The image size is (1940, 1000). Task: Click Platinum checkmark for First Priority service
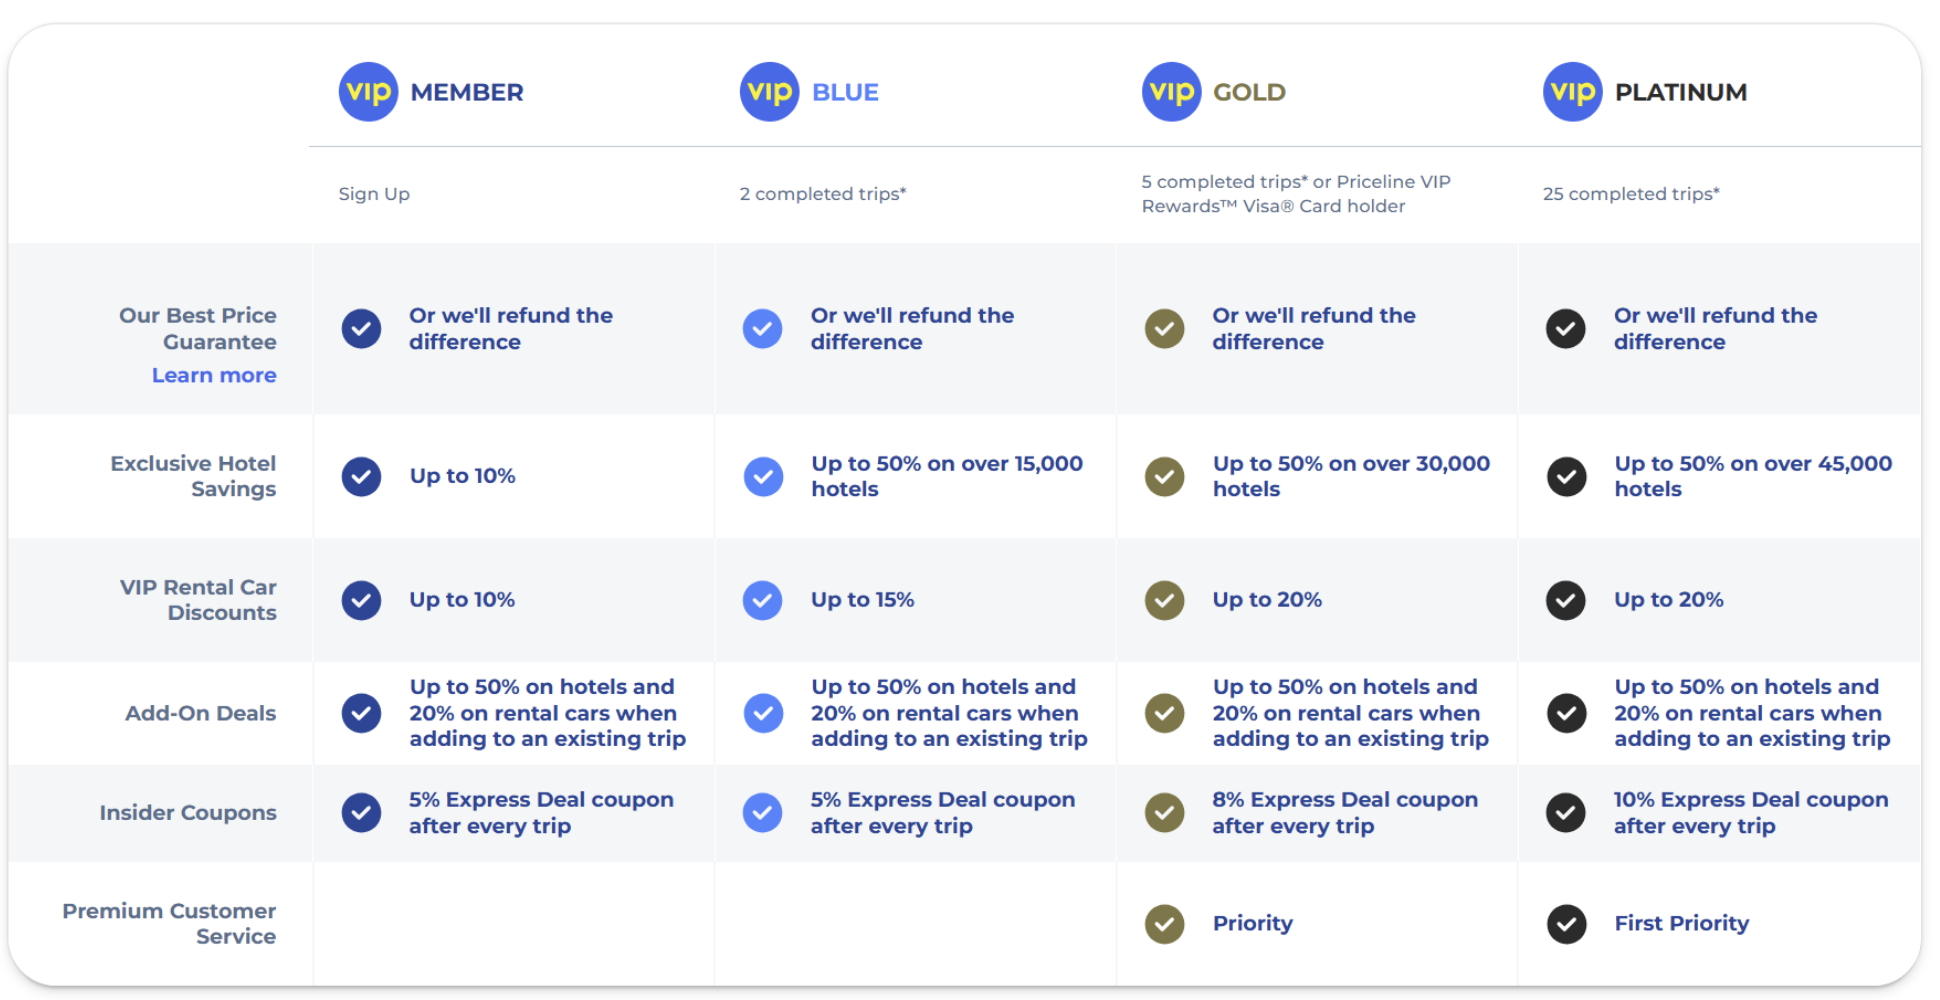[x=1566, y=924]
